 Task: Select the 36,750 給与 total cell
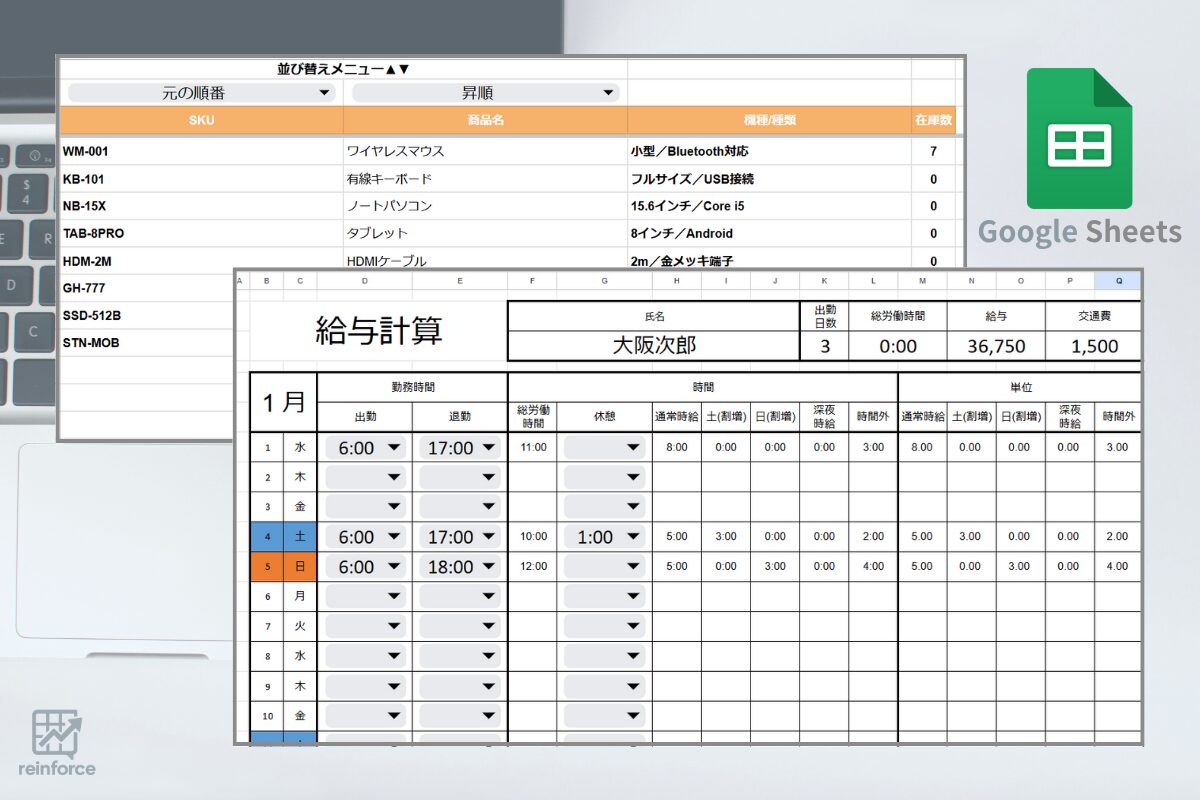pos(995,345)
